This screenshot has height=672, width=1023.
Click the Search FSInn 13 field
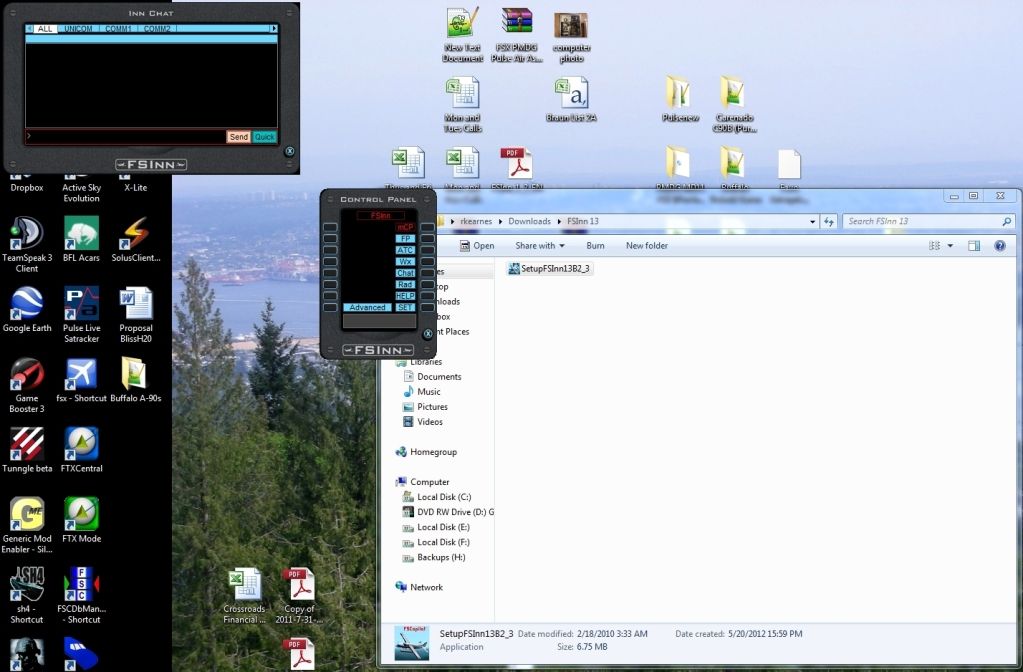pos(928,222)
